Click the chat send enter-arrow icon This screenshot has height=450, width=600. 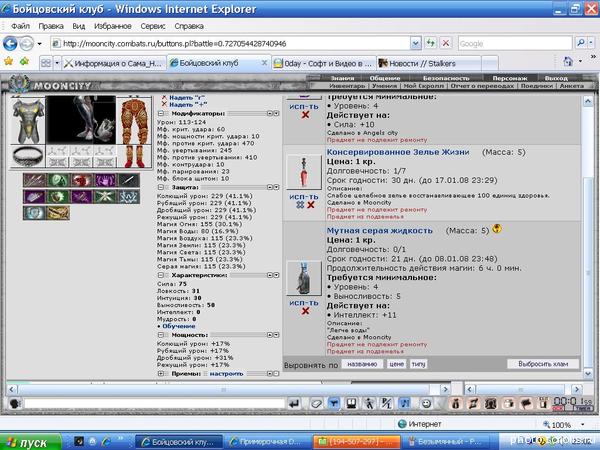294,403
